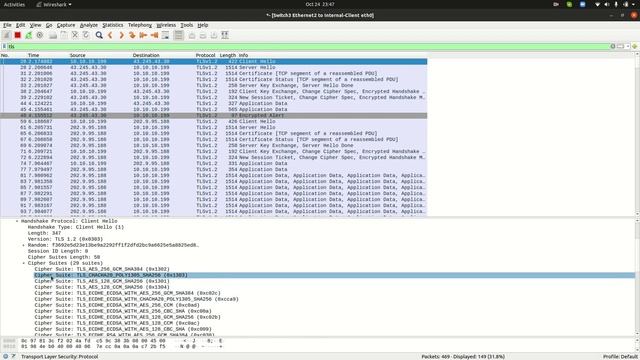Image resolution: width=640 pixels, height=360 pixels.
Task: Sort by Length column header
Action: pos(228,55)
